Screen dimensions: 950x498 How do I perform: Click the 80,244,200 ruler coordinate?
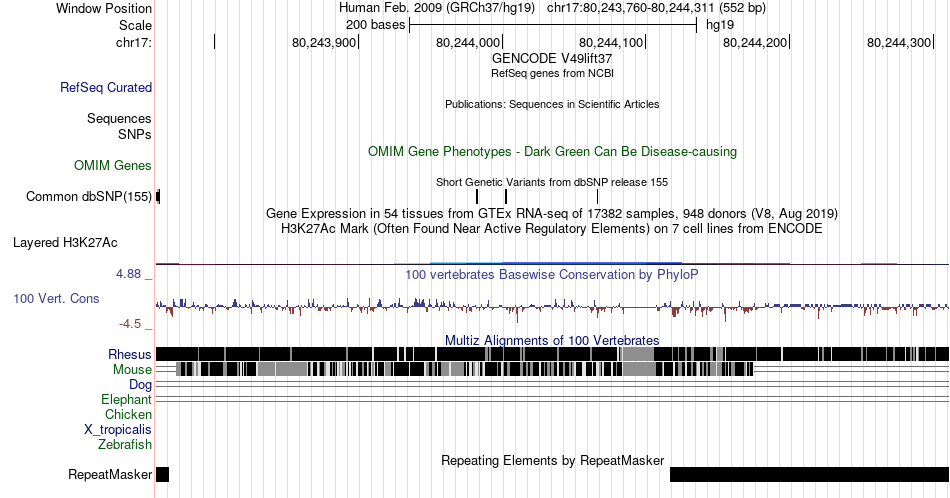point(755,42)
